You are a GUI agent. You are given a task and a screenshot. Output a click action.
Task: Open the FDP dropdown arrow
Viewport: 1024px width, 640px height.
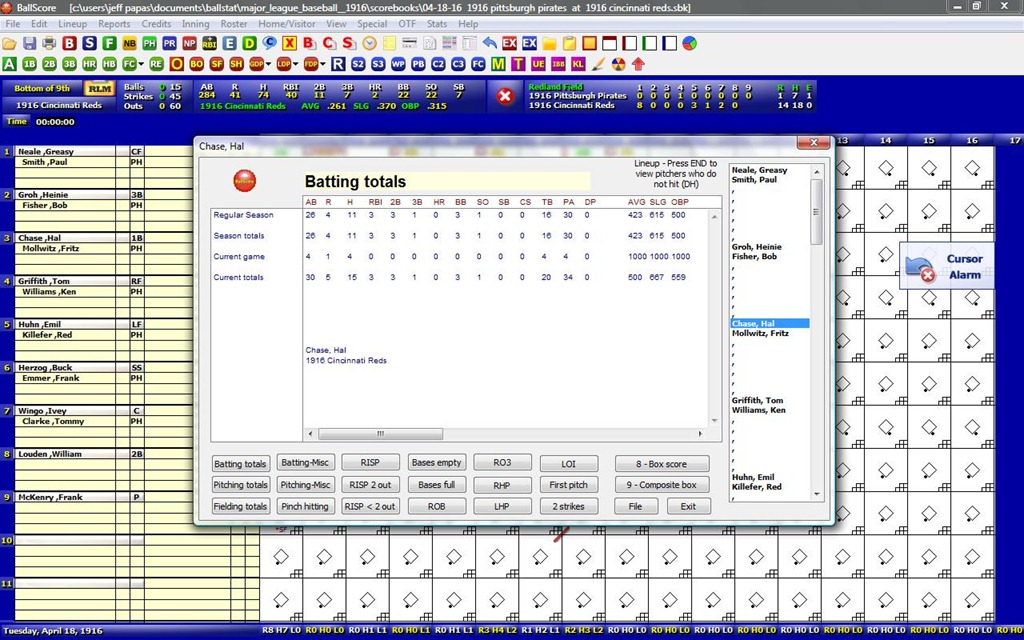coord(323,64)
